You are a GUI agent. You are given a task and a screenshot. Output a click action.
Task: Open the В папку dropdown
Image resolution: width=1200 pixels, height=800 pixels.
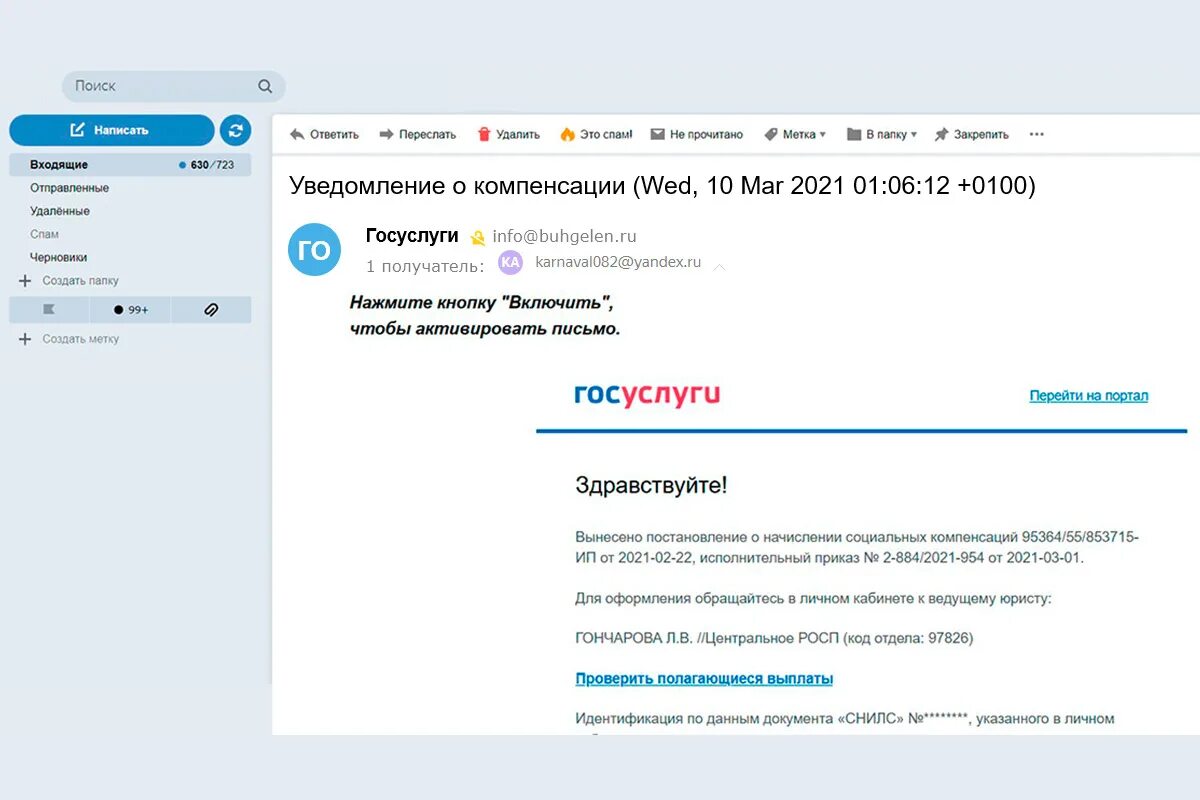pos(882,134)
